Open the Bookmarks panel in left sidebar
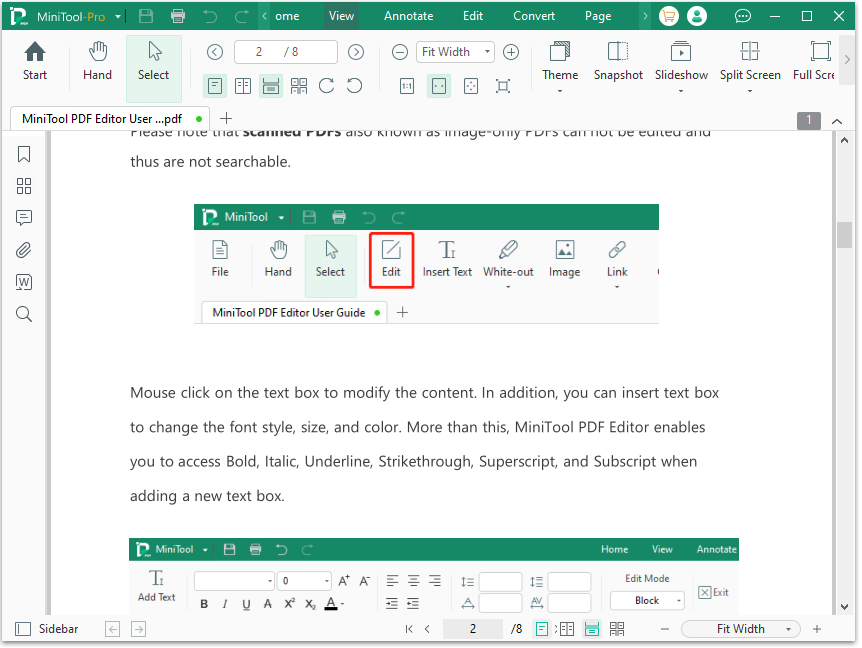Viewport: 862px width, 648px height. click(x=24, y=154)
